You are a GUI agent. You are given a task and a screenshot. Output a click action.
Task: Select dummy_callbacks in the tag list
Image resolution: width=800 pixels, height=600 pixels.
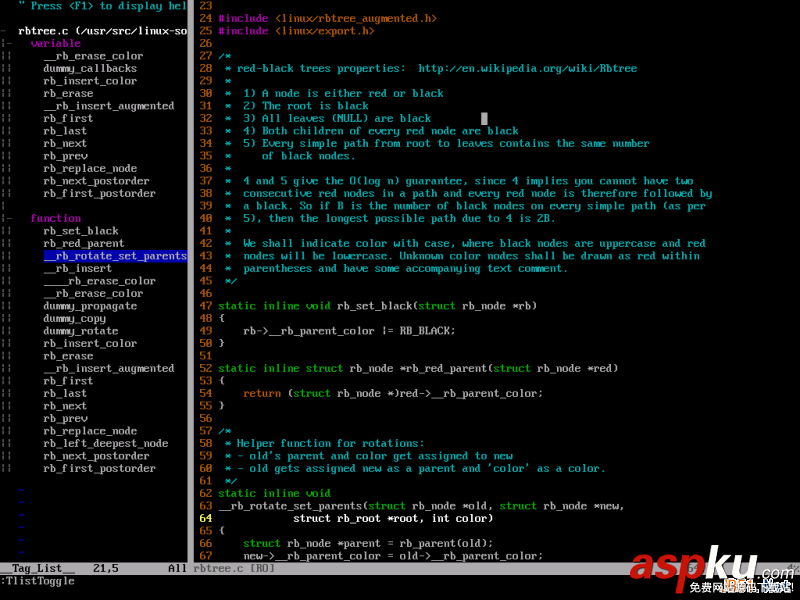point(90,68)
